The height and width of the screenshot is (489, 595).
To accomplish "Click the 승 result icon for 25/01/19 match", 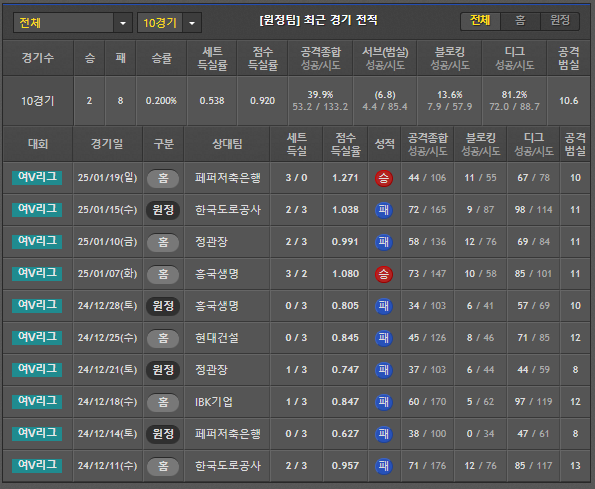I will [384, 178].
